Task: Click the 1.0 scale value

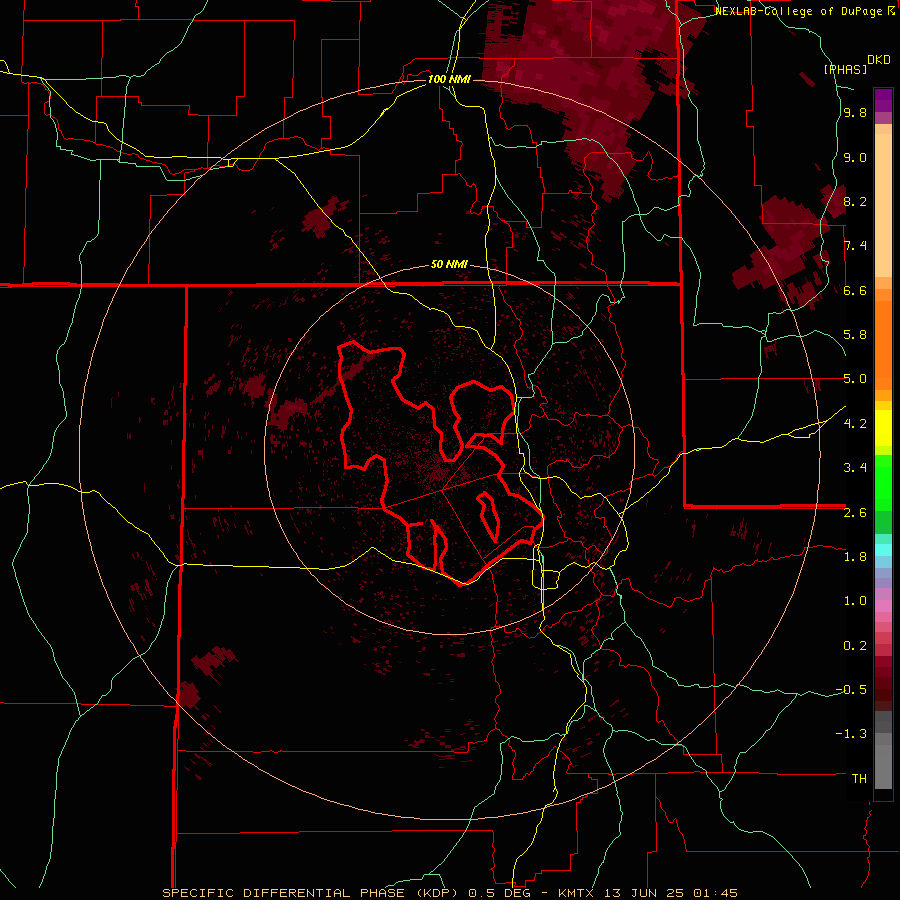Action: tap(855, 601)
